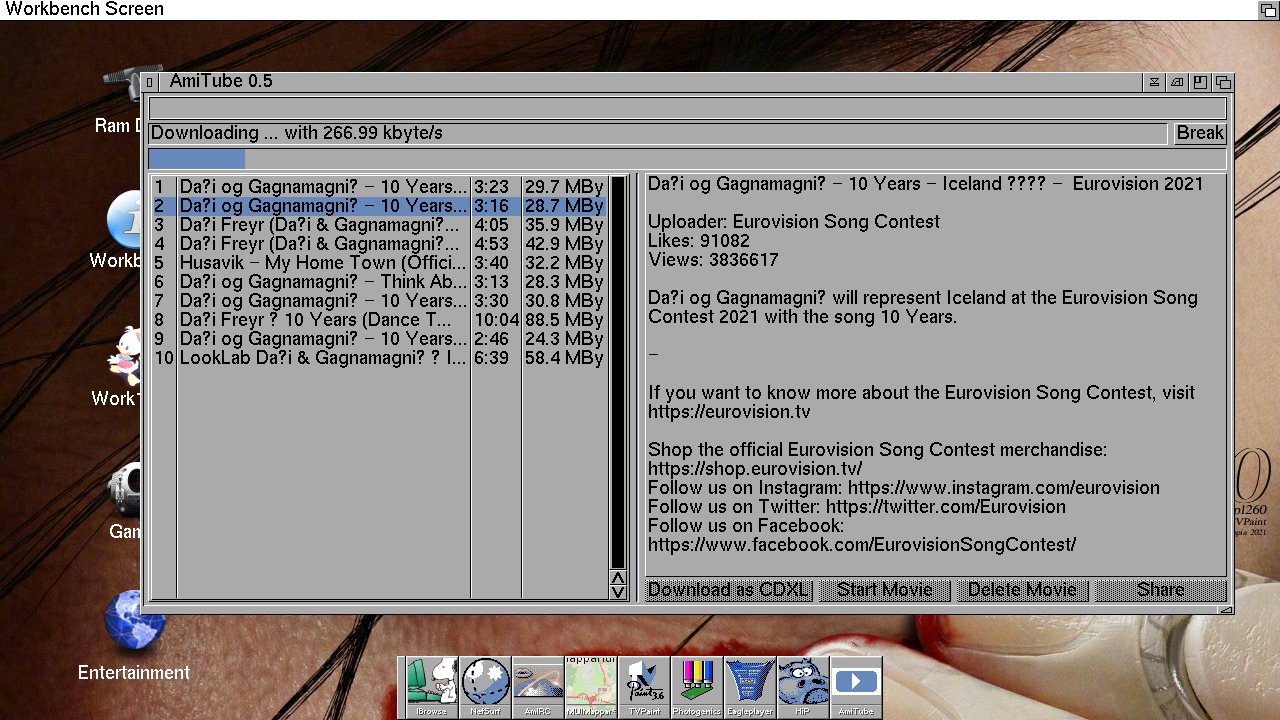Select video 6 Think About Things
1280x720 pixels.
pyautogui.click(x=379, y=282)
